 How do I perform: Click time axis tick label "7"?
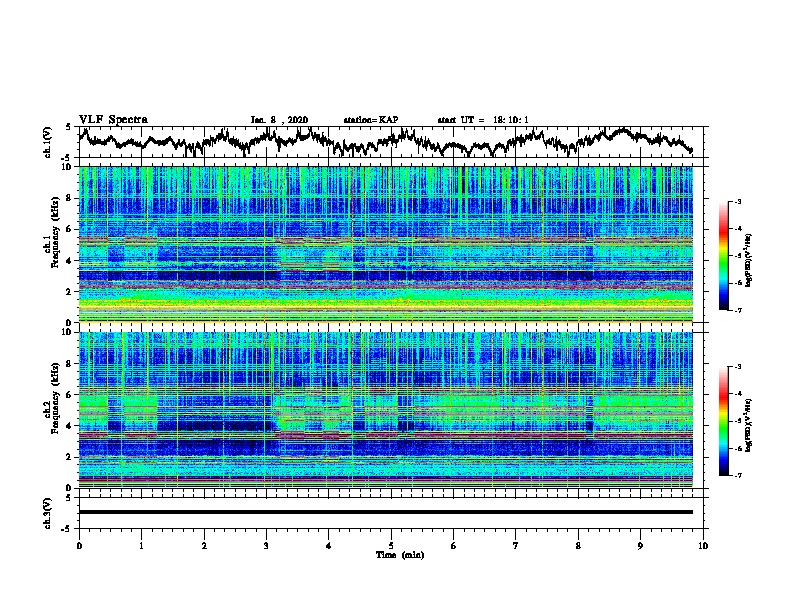tap(516, 546)
